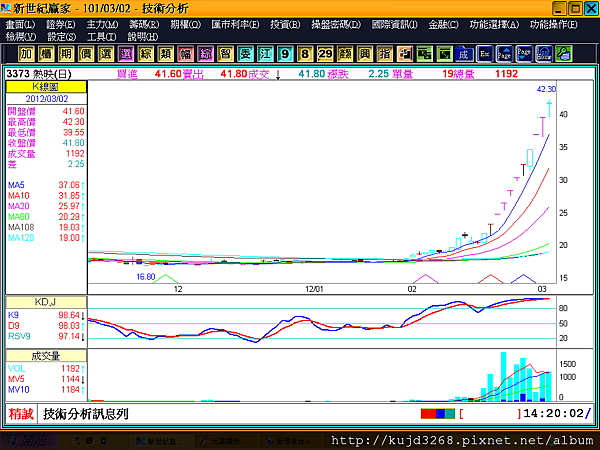The image size is (600, 450).
Task: Click the MA10 value 31.85
Action: (69, 196)
